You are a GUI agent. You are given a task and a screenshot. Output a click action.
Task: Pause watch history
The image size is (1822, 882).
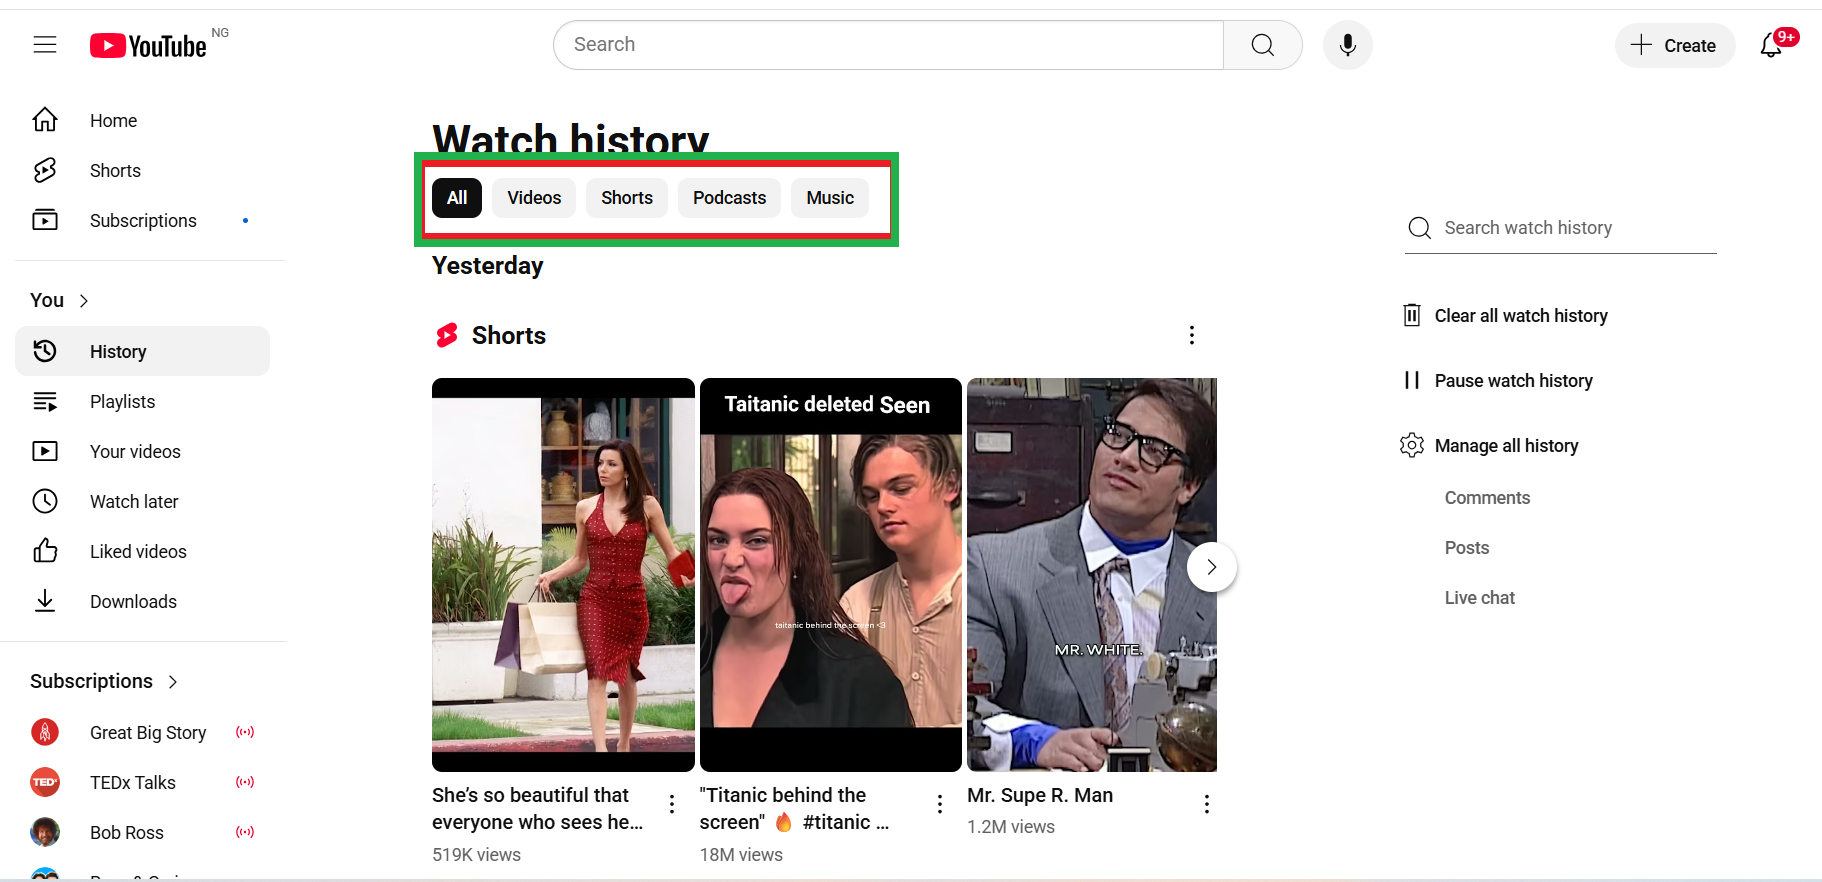(x=1498, y=381)
